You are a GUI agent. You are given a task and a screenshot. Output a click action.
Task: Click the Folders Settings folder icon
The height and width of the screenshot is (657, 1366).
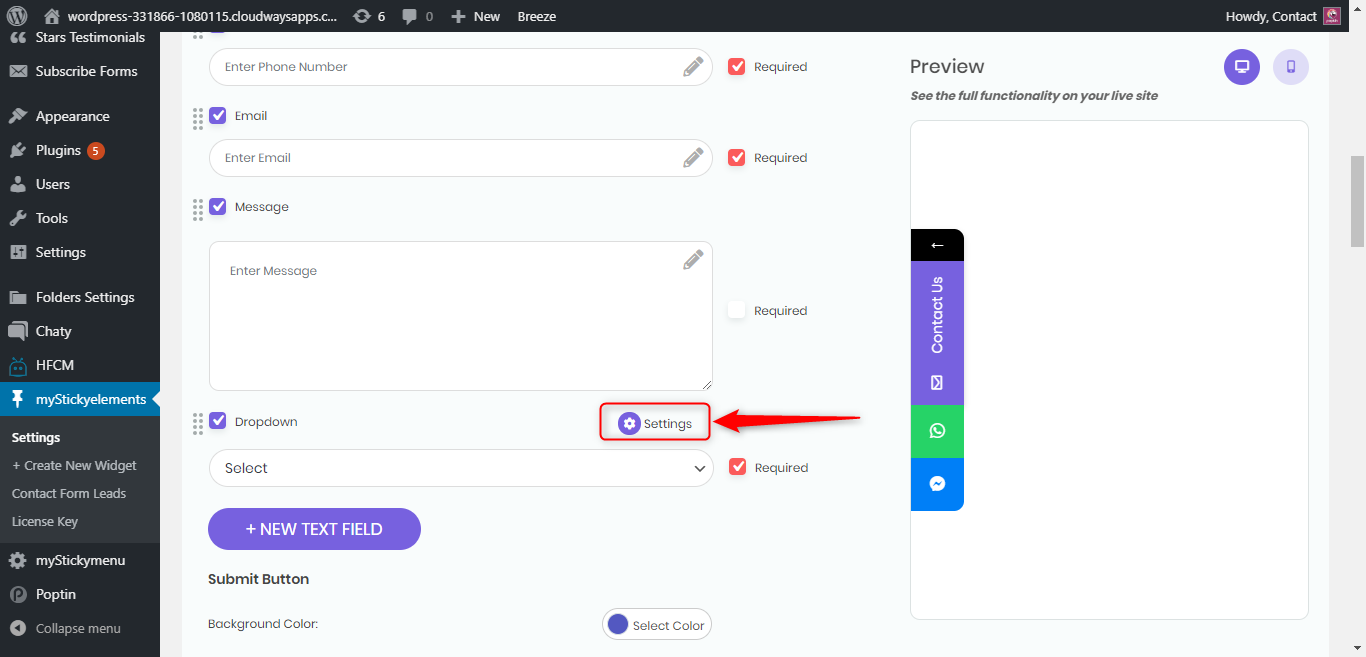tap(18, 297)
